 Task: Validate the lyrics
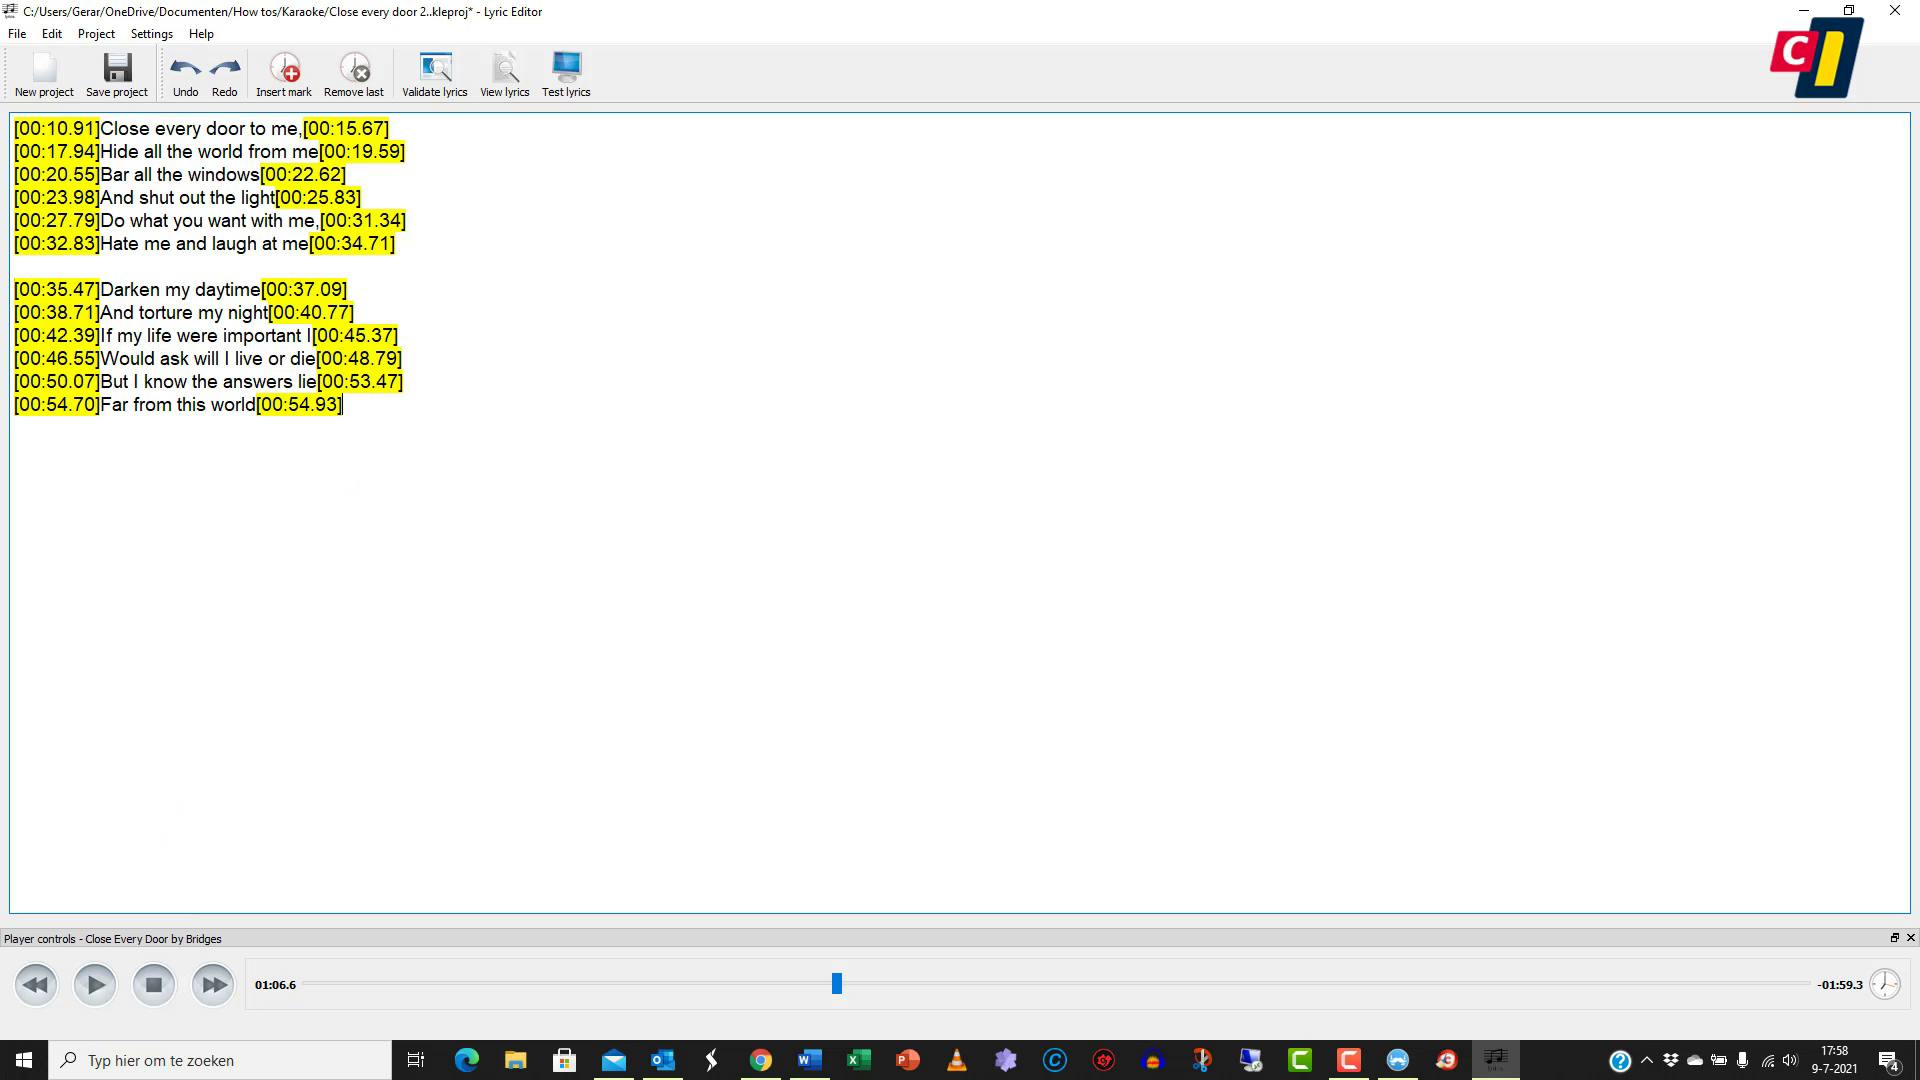click(434, 73)
